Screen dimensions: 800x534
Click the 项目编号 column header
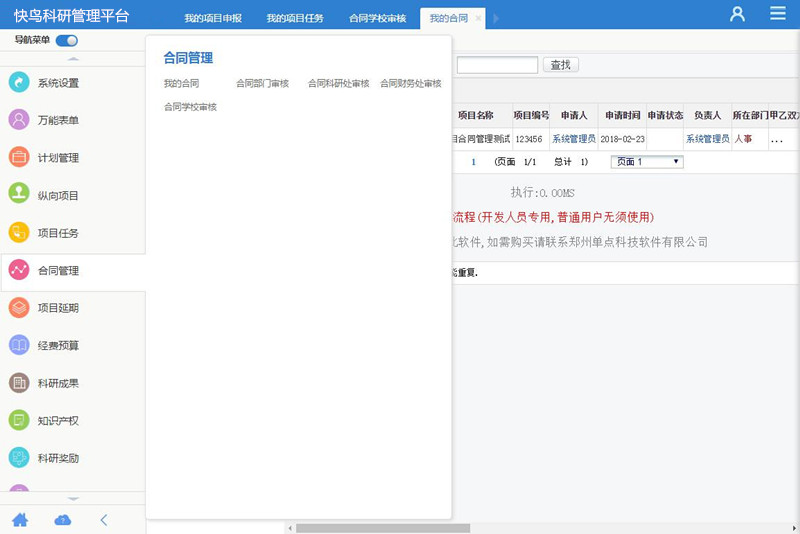click(x=531, y=115)
